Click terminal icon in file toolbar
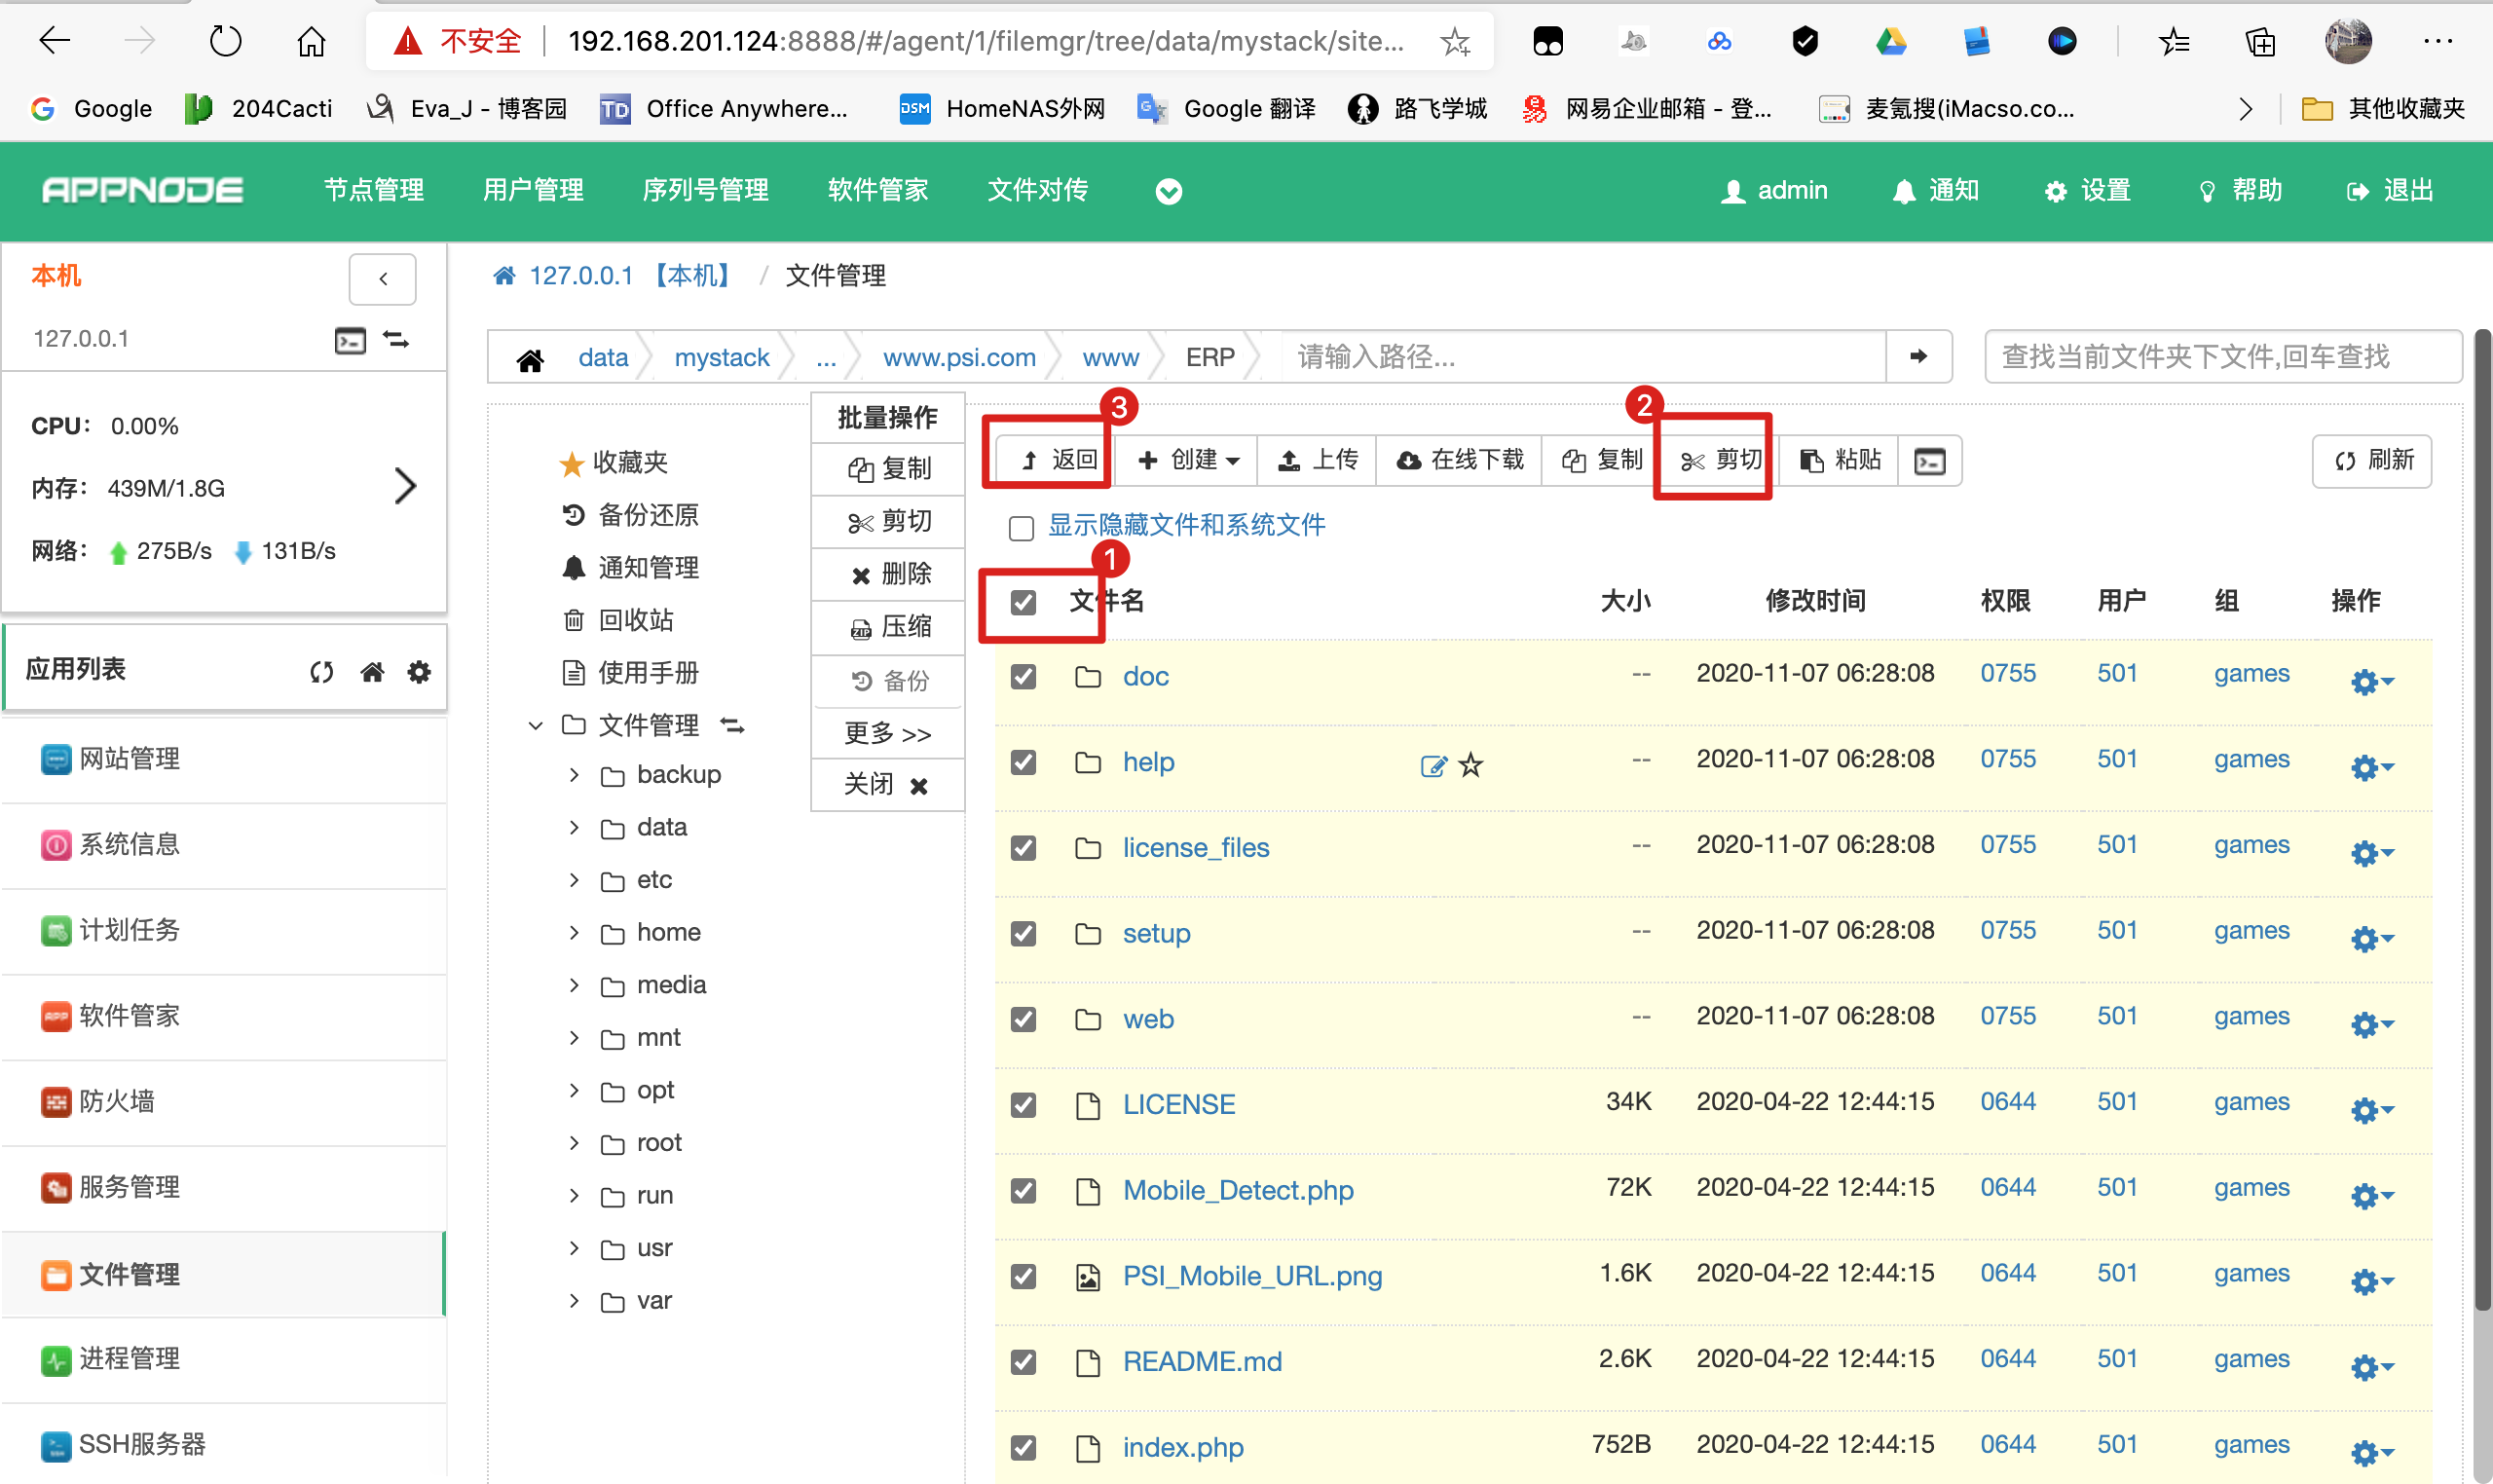Screen dimensions: 2493x1484 point(1928,461)
